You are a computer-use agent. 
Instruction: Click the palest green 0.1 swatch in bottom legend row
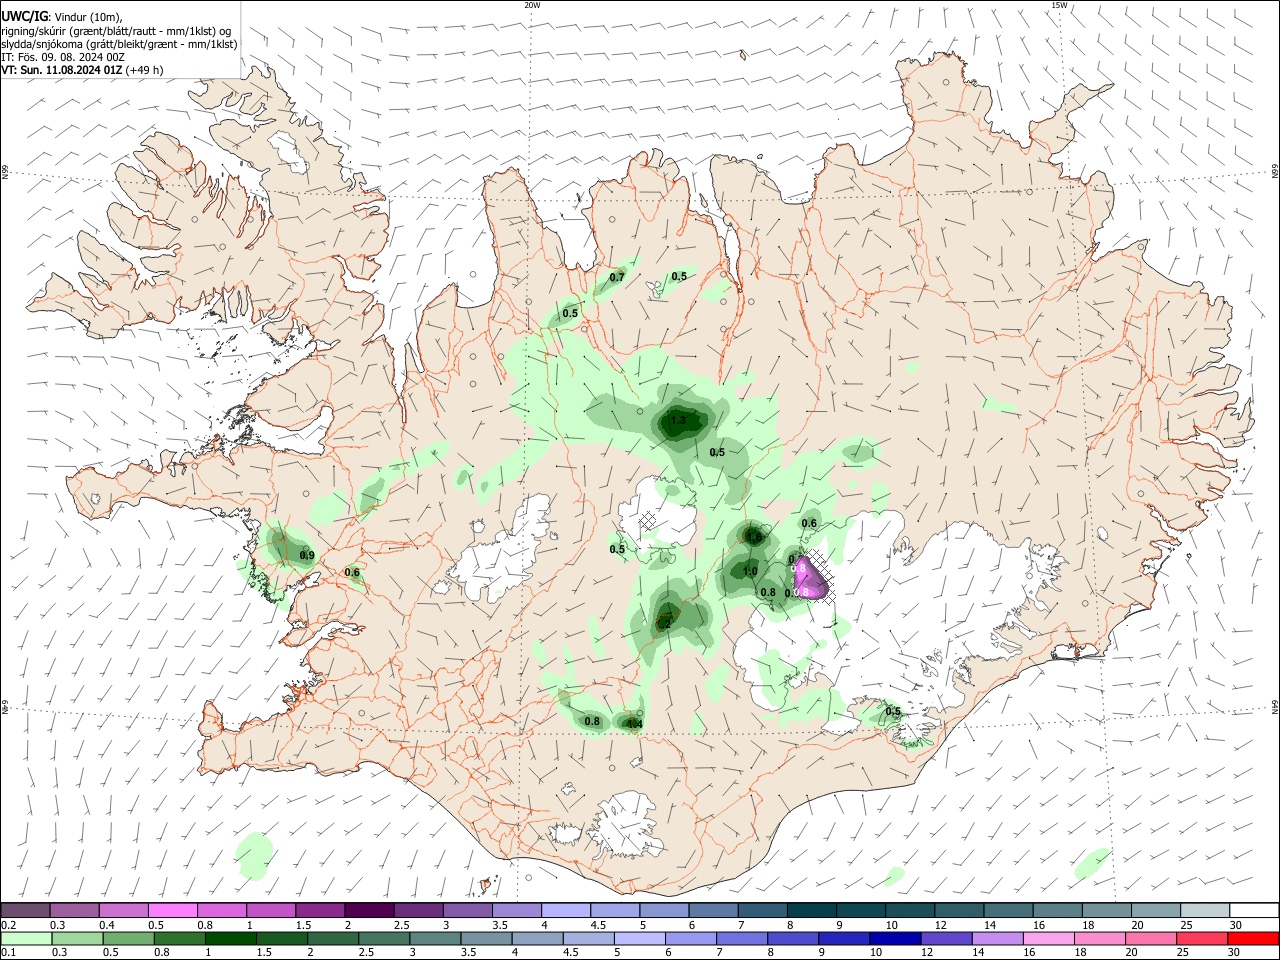[26, 939]
